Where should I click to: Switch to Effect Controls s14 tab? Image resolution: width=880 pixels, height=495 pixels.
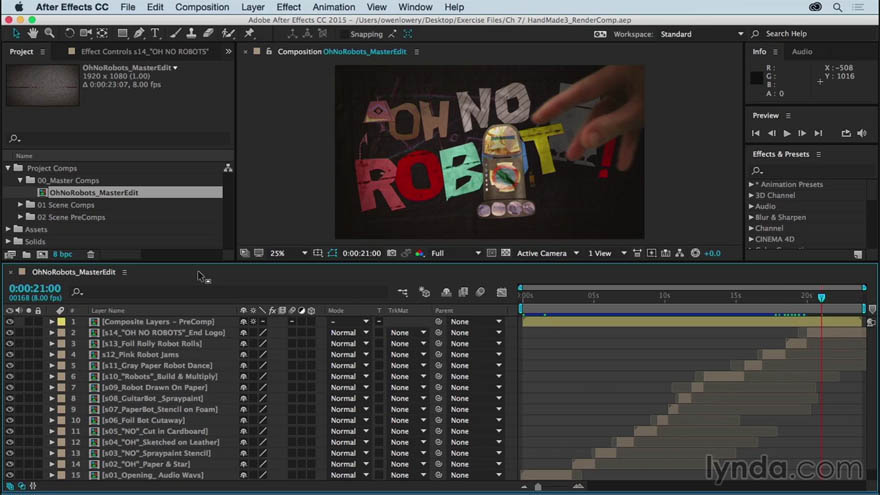(x=144, y=51)
